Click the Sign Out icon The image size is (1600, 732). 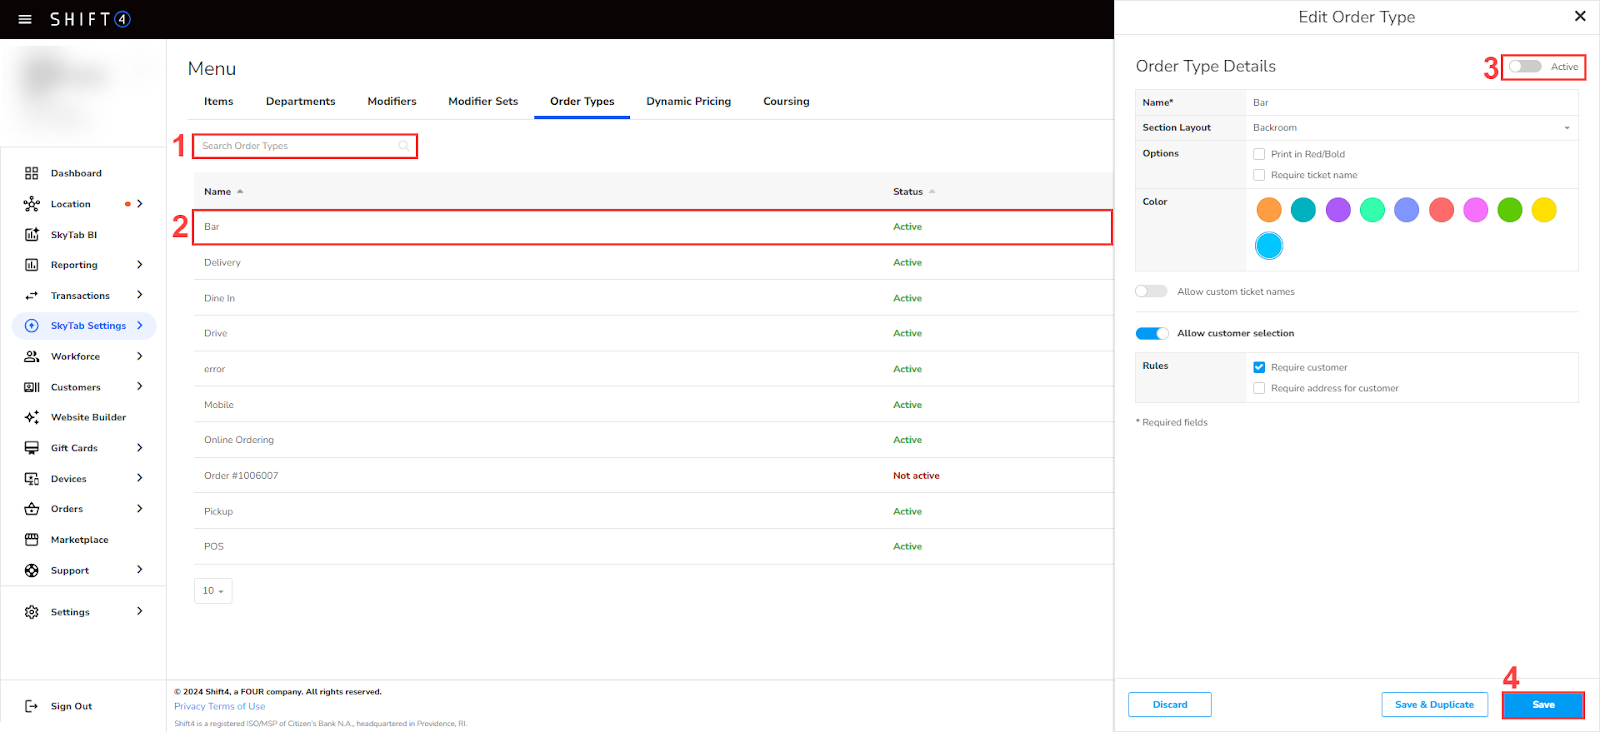coord(32,706)
